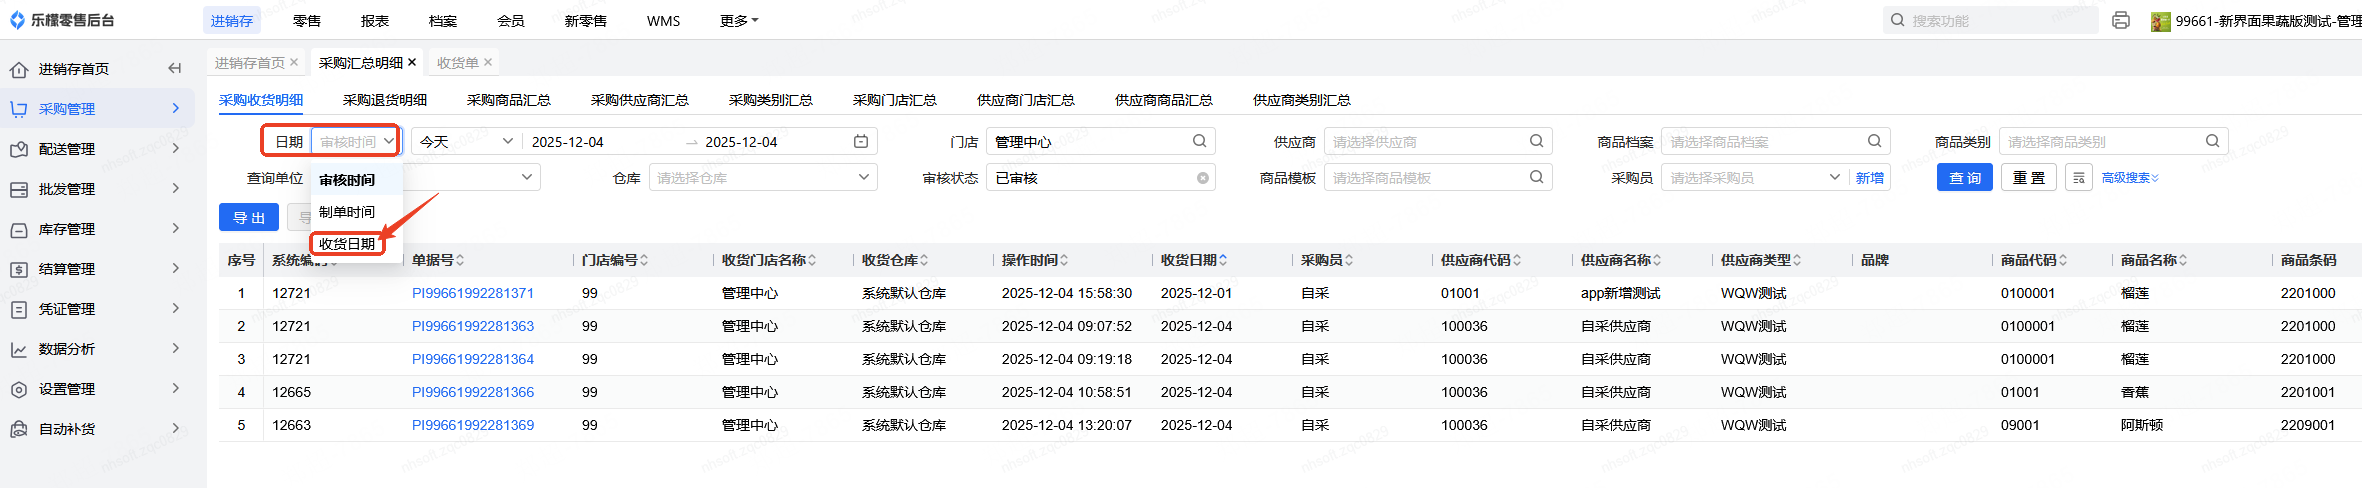Collapse the sidebar with the arrow icon
Viewport: 2362px width, 488px height.
(x=175, y=68)
